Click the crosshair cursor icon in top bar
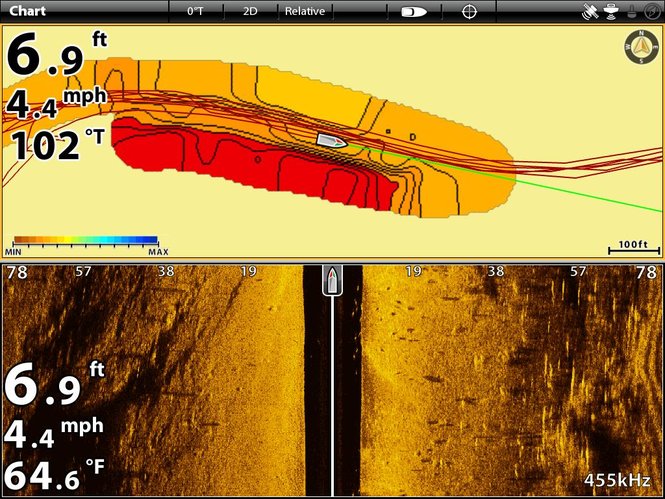The height and width of the screenshot is (499, 665). click(x=468, y=12)
